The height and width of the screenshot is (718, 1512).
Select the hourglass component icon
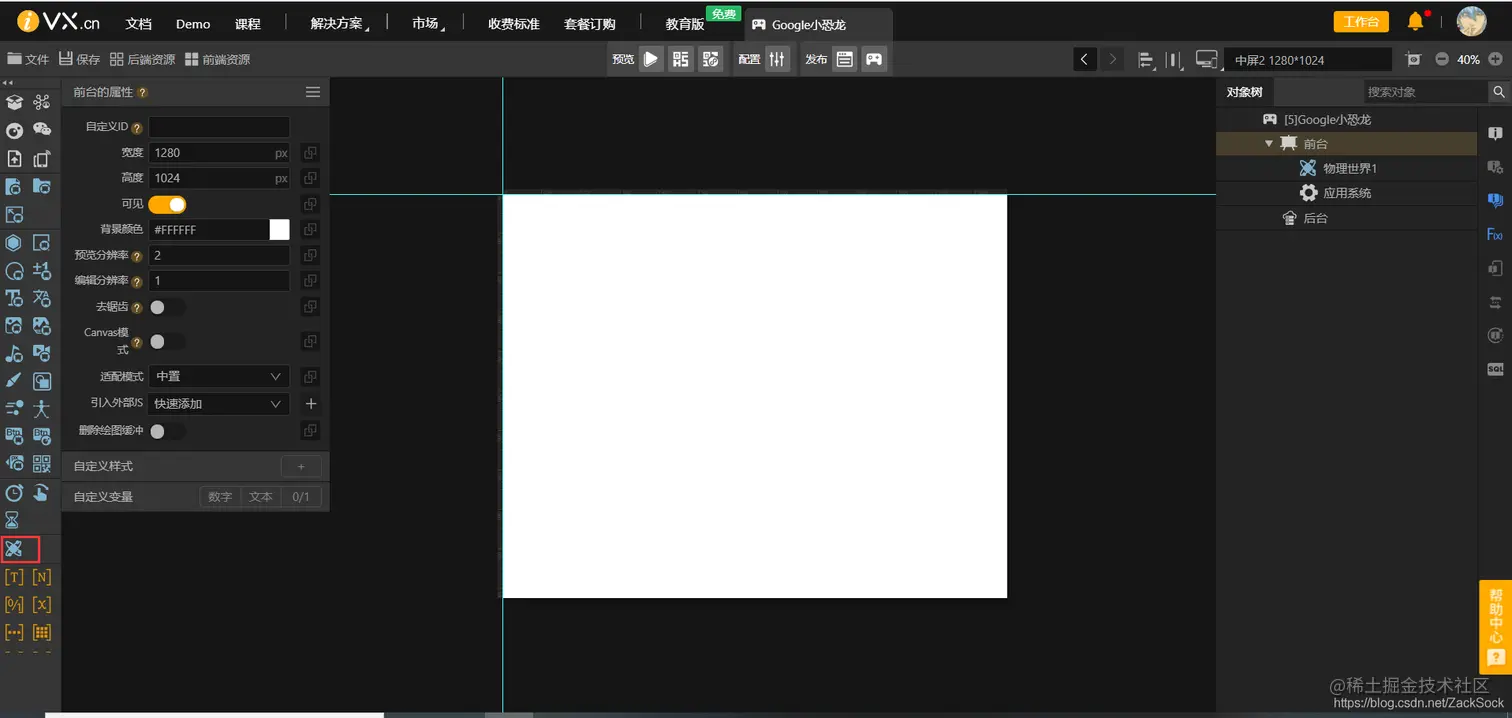[14, 520]
